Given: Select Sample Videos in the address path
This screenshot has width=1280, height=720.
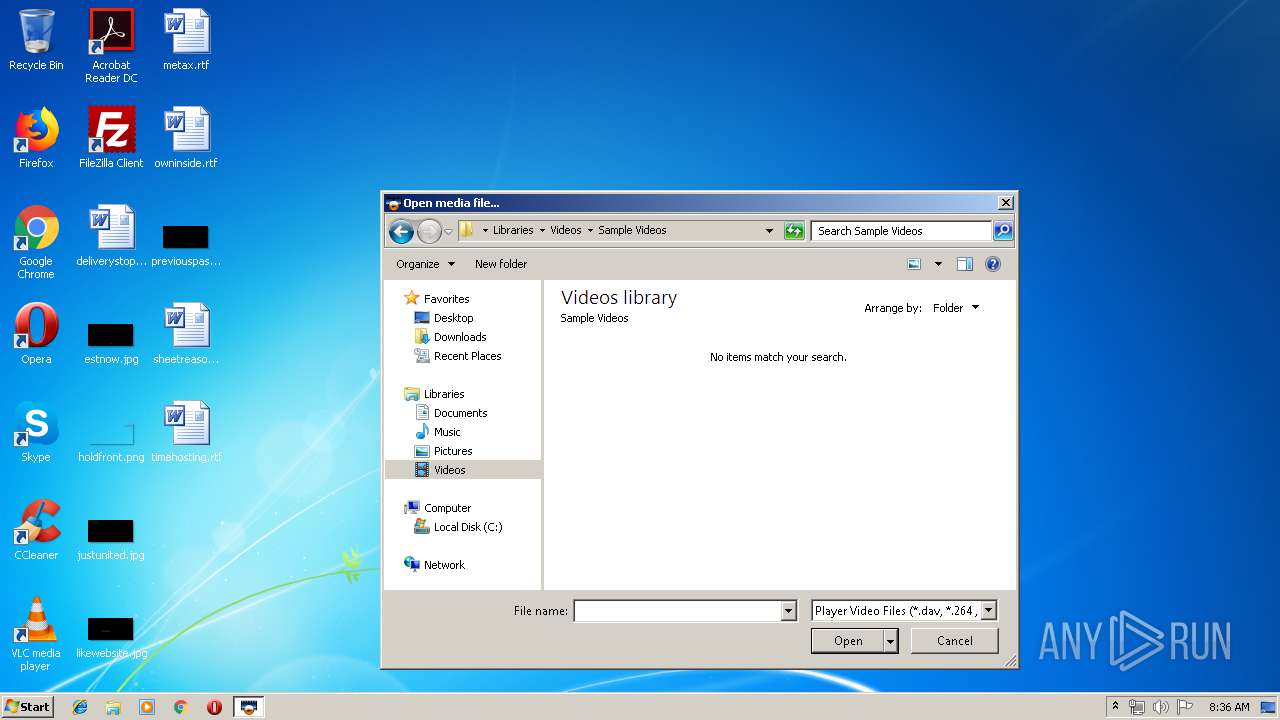Looking at the screenshot, I should click(632, 230).
